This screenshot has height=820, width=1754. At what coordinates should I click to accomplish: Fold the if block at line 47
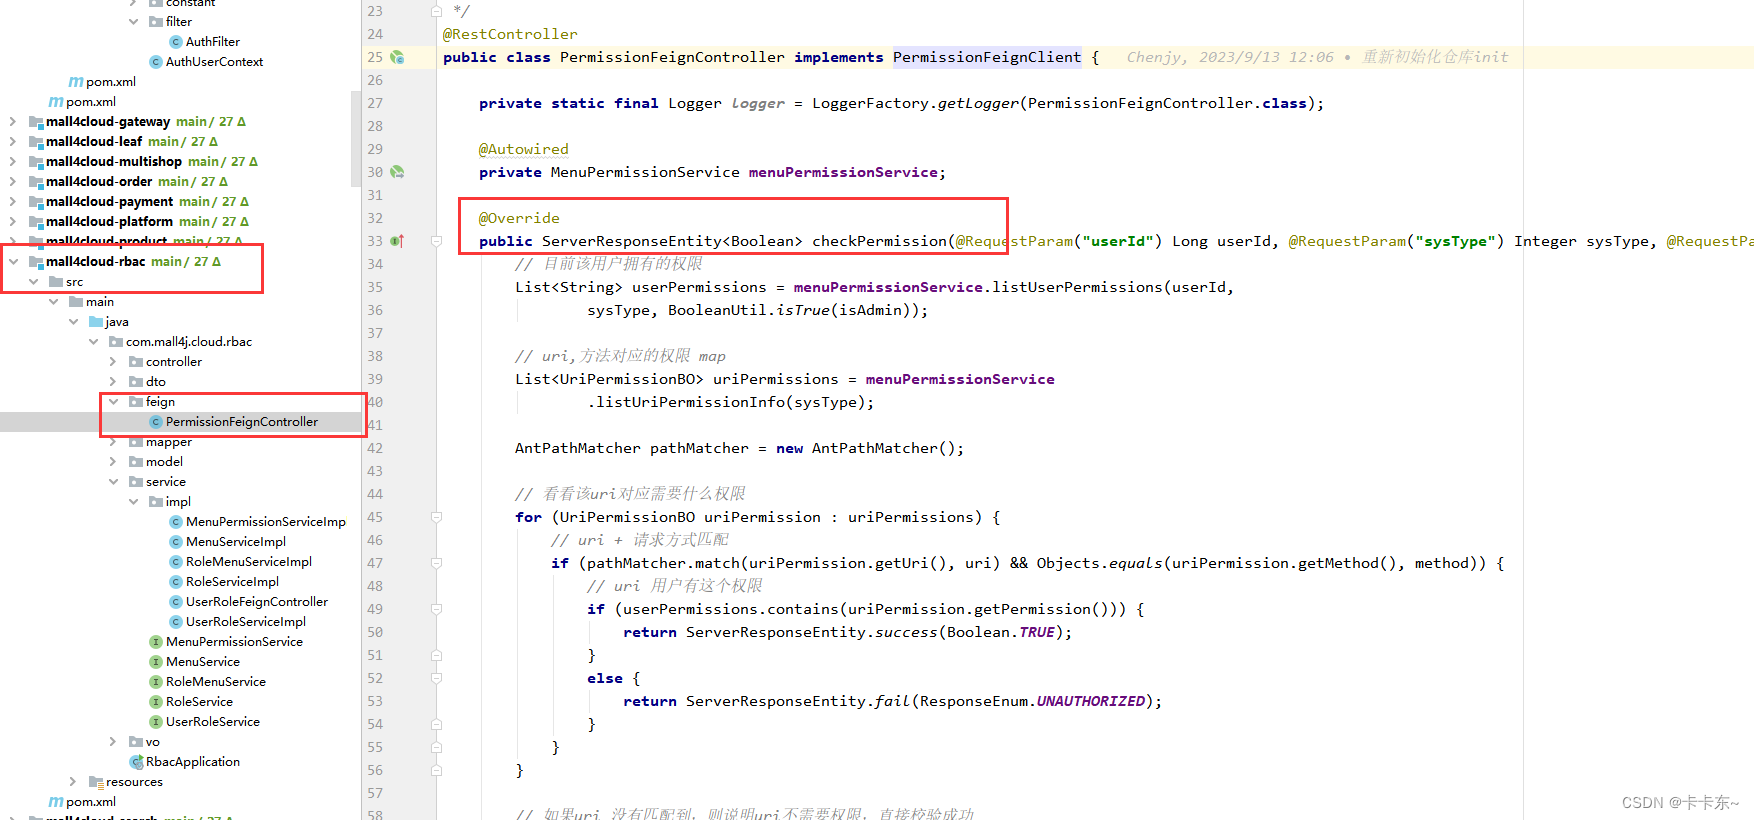tap(437, 563)
